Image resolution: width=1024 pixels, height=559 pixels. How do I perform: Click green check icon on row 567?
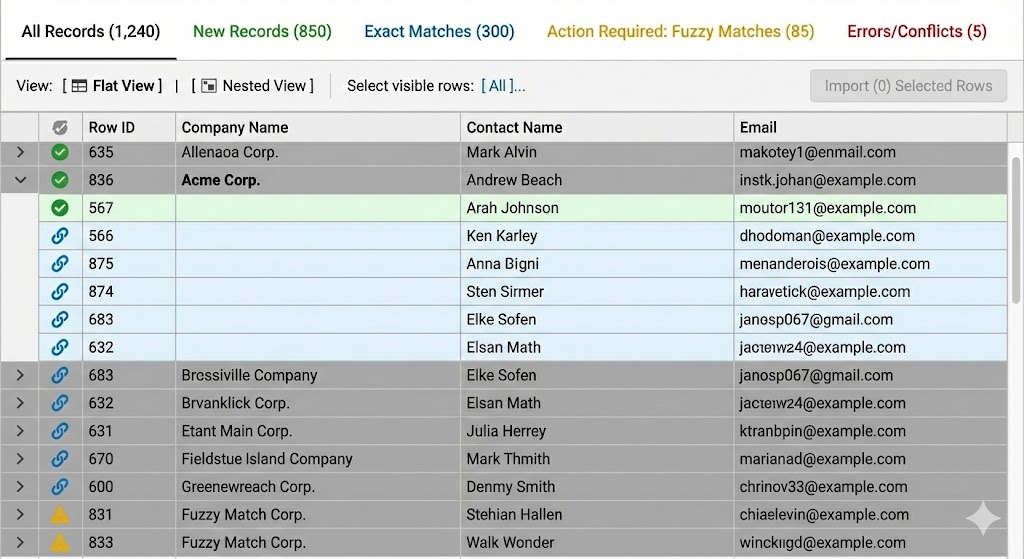60,209
